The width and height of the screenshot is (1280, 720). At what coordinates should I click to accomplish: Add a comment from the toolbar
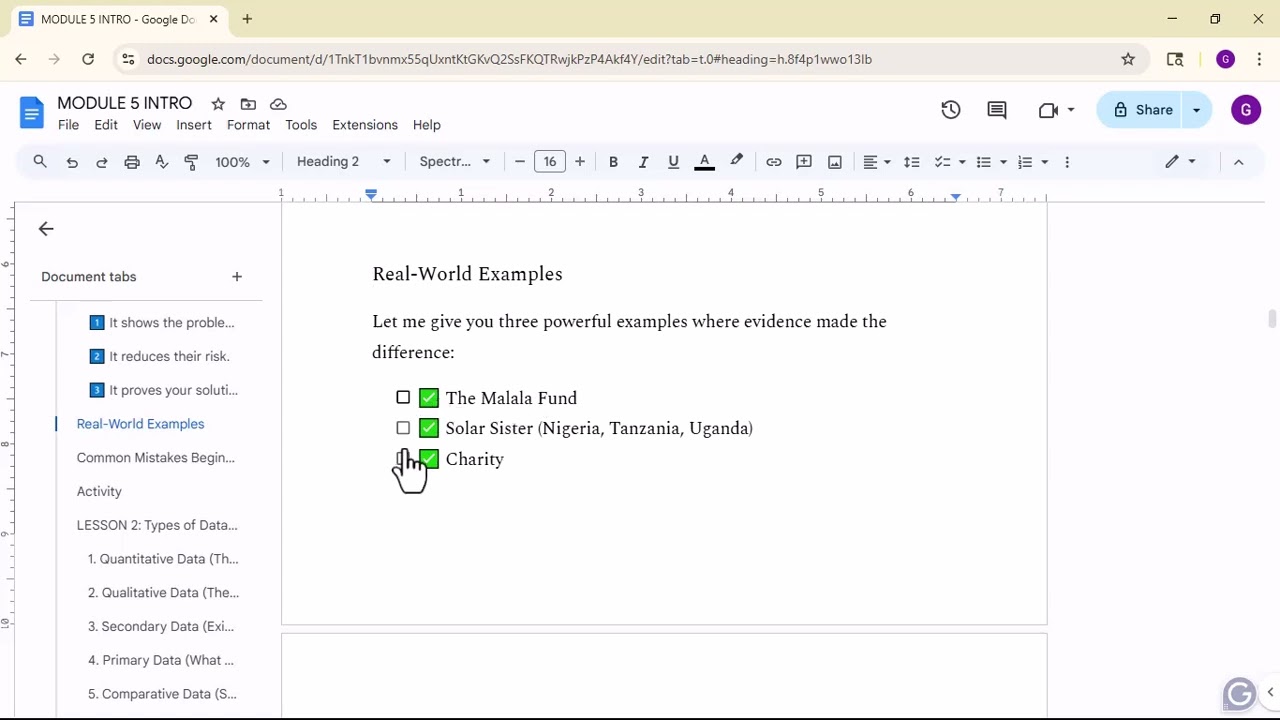click(804, 162)
